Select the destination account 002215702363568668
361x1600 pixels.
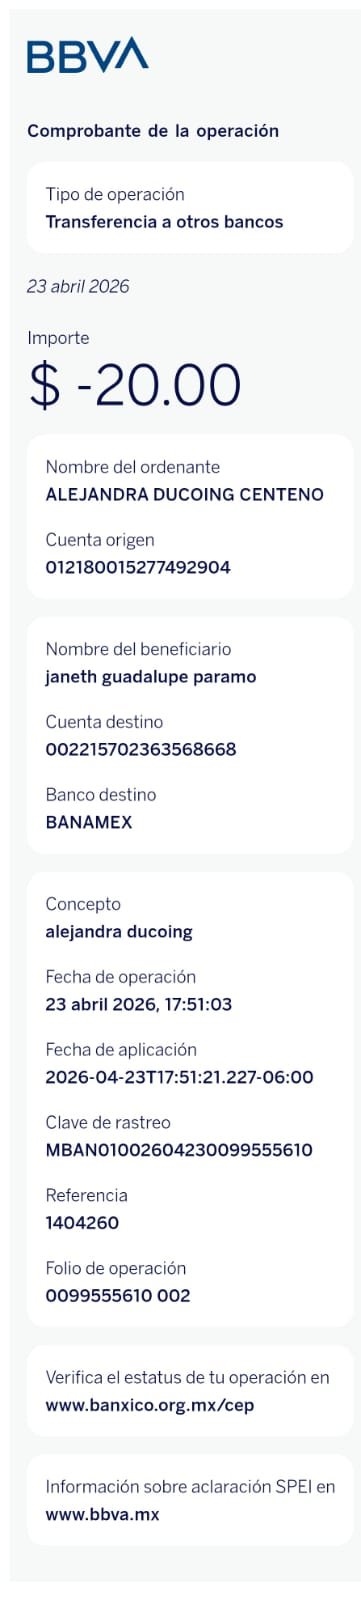(141, 749)
